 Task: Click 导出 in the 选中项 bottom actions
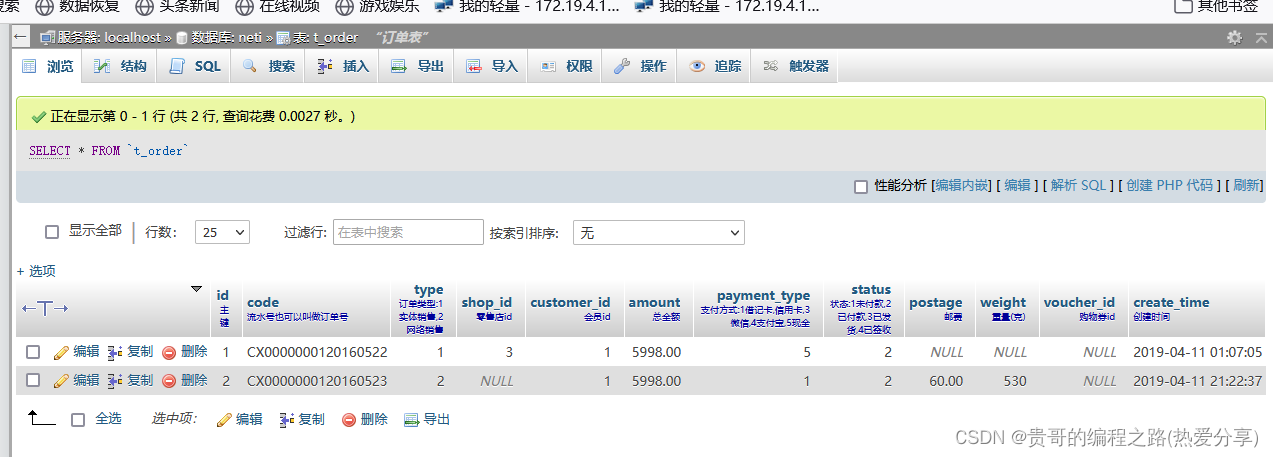pos(427,420)
